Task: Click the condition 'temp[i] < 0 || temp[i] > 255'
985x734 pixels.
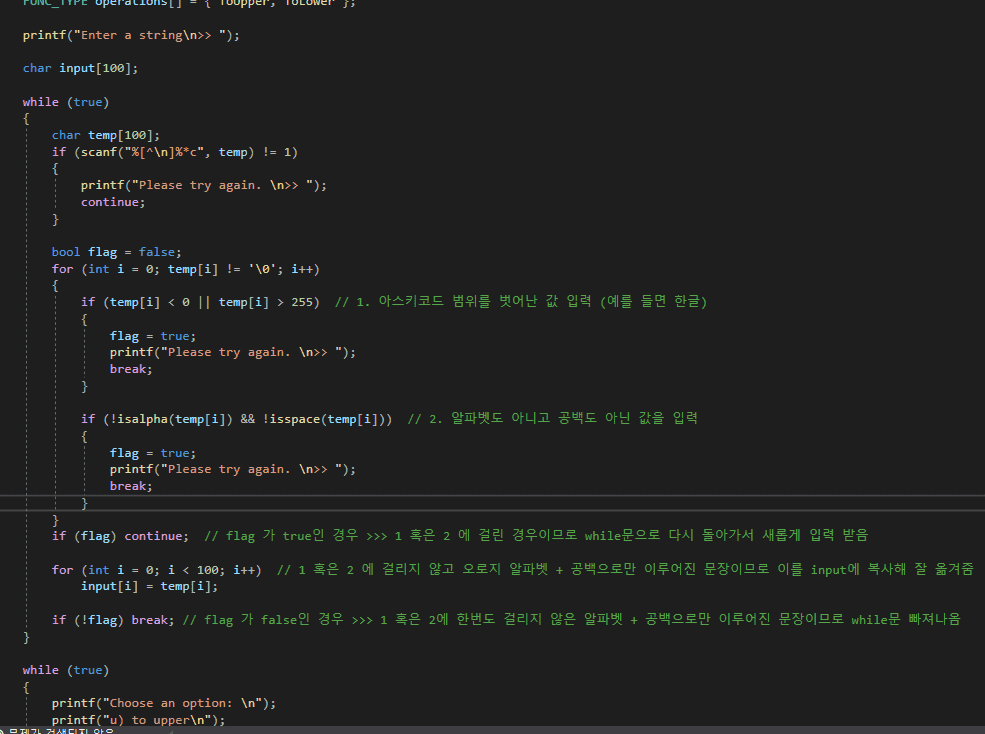Action: (211, 302)
